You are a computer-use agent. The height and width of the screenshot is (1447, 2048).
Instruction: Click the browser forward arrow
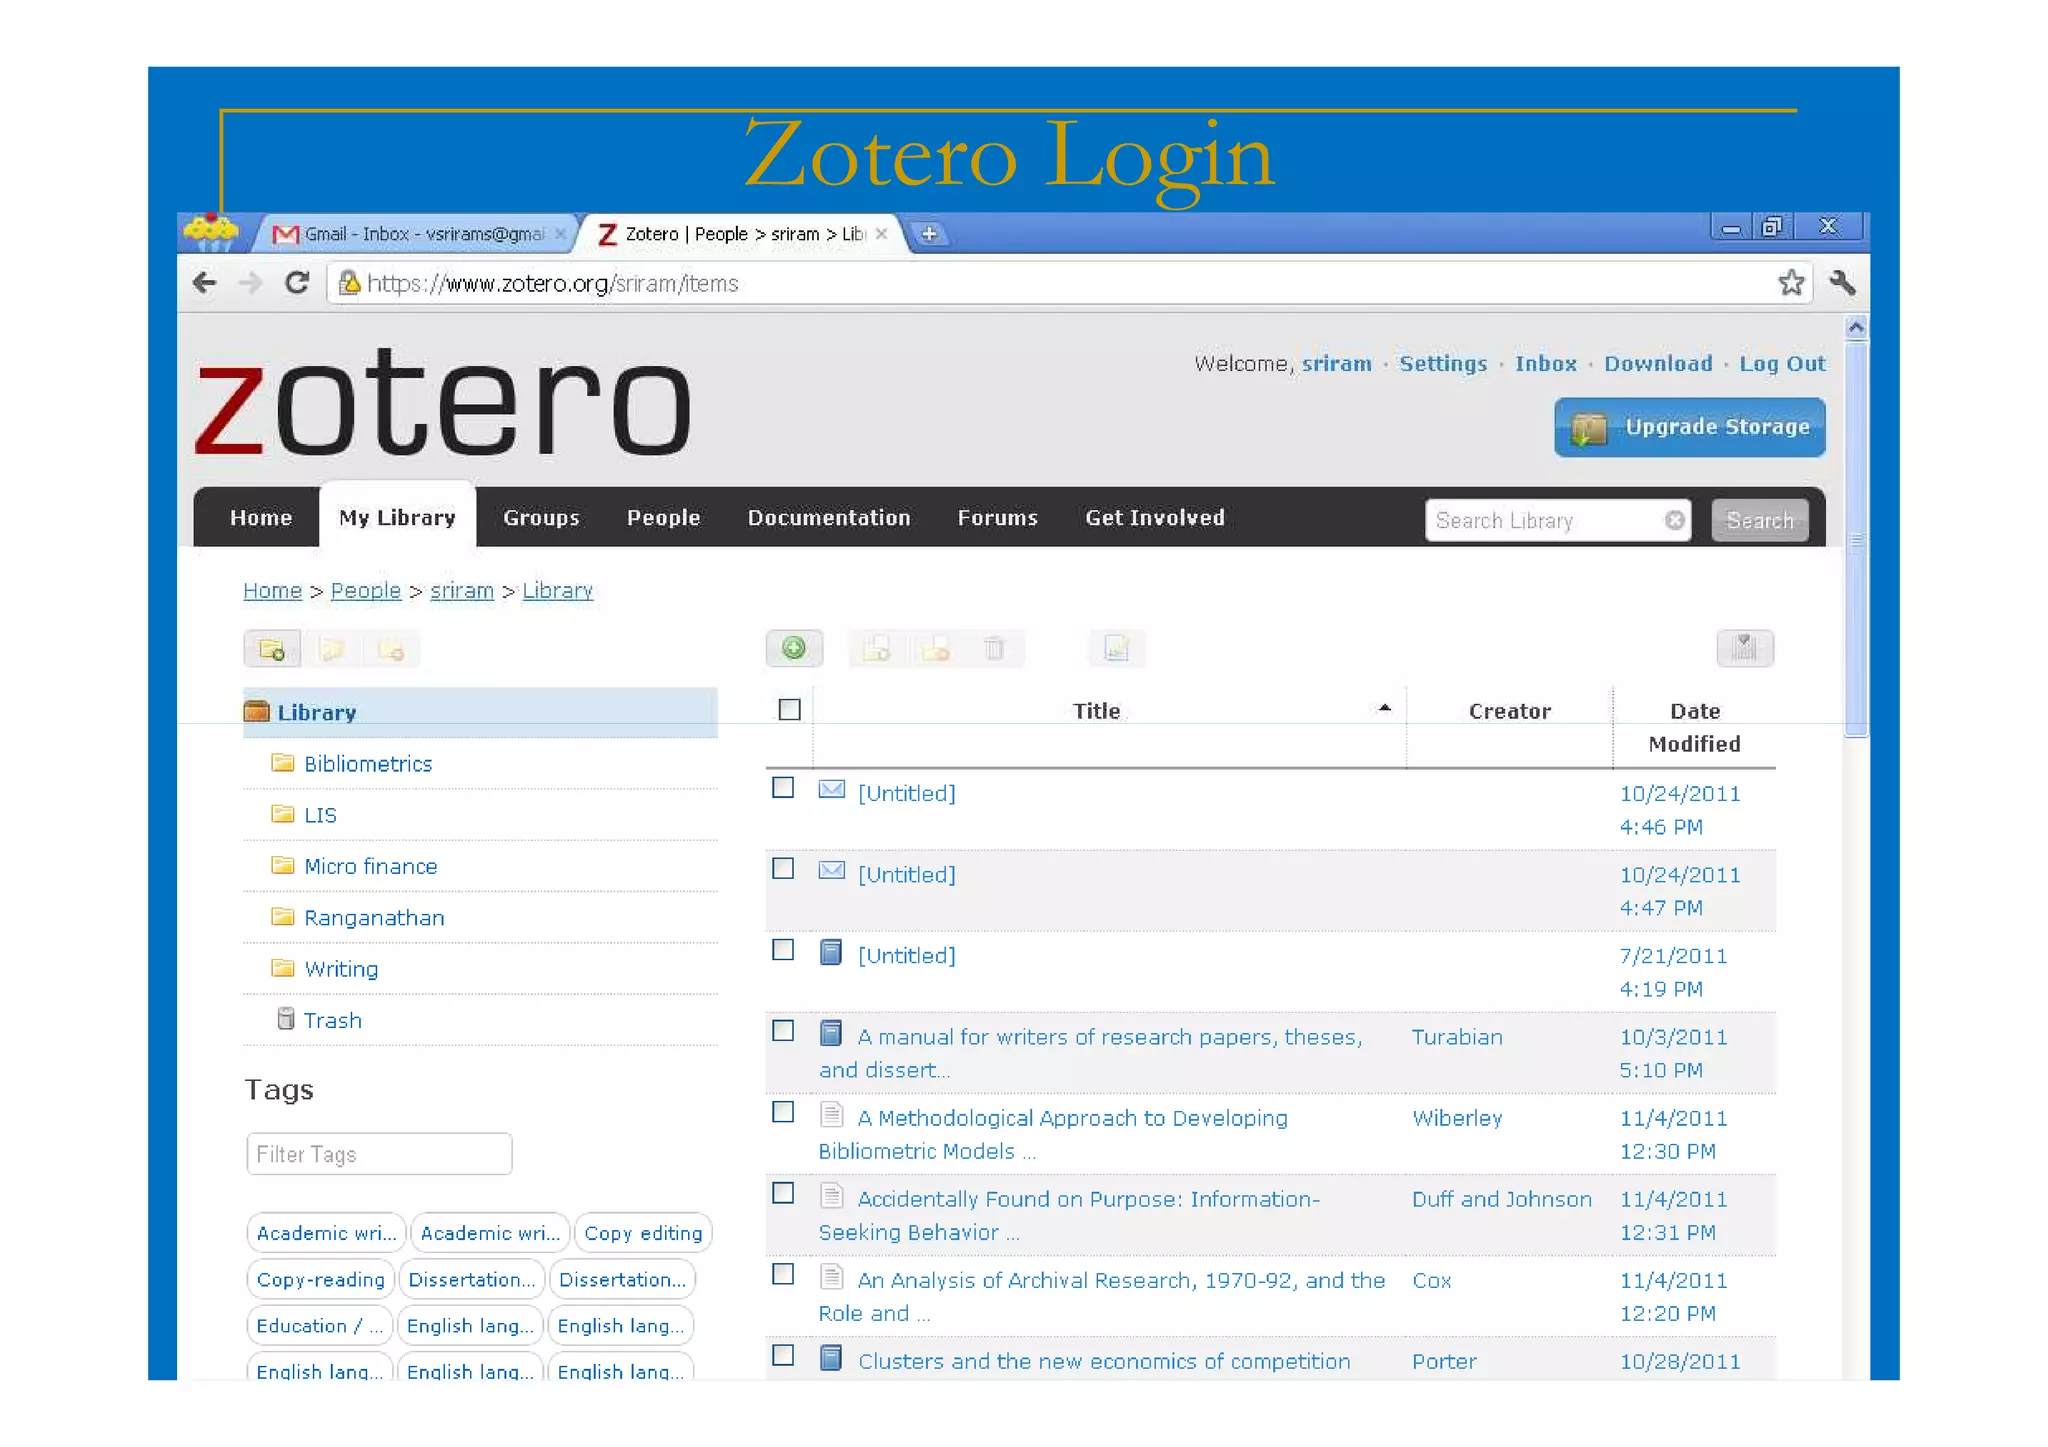[x=250, y=283]
